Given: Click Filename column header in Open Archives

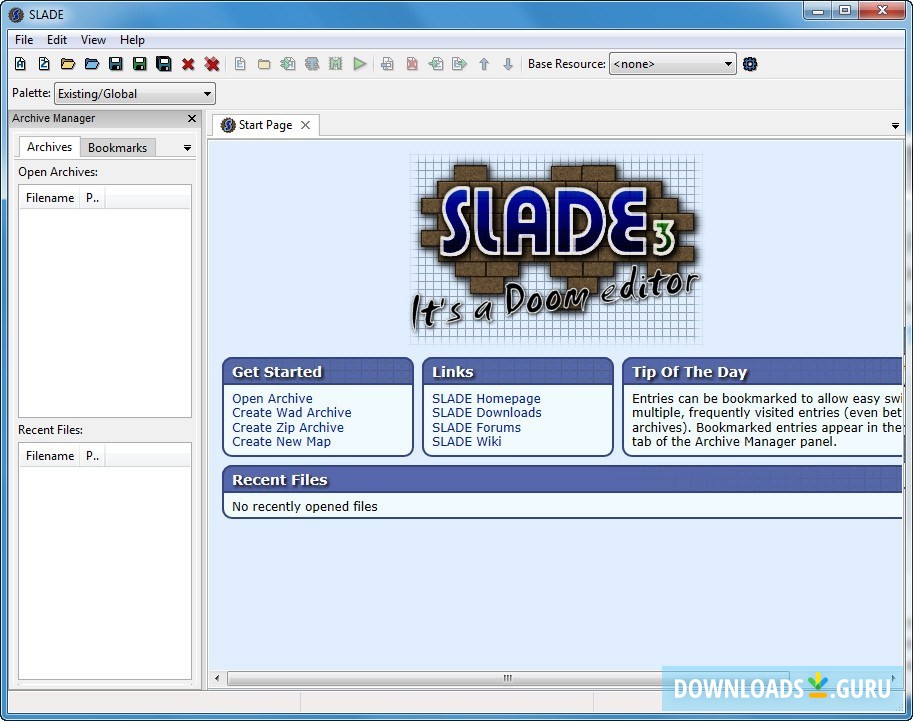Looking at the screenshot, I should click(x=49, y=198).
